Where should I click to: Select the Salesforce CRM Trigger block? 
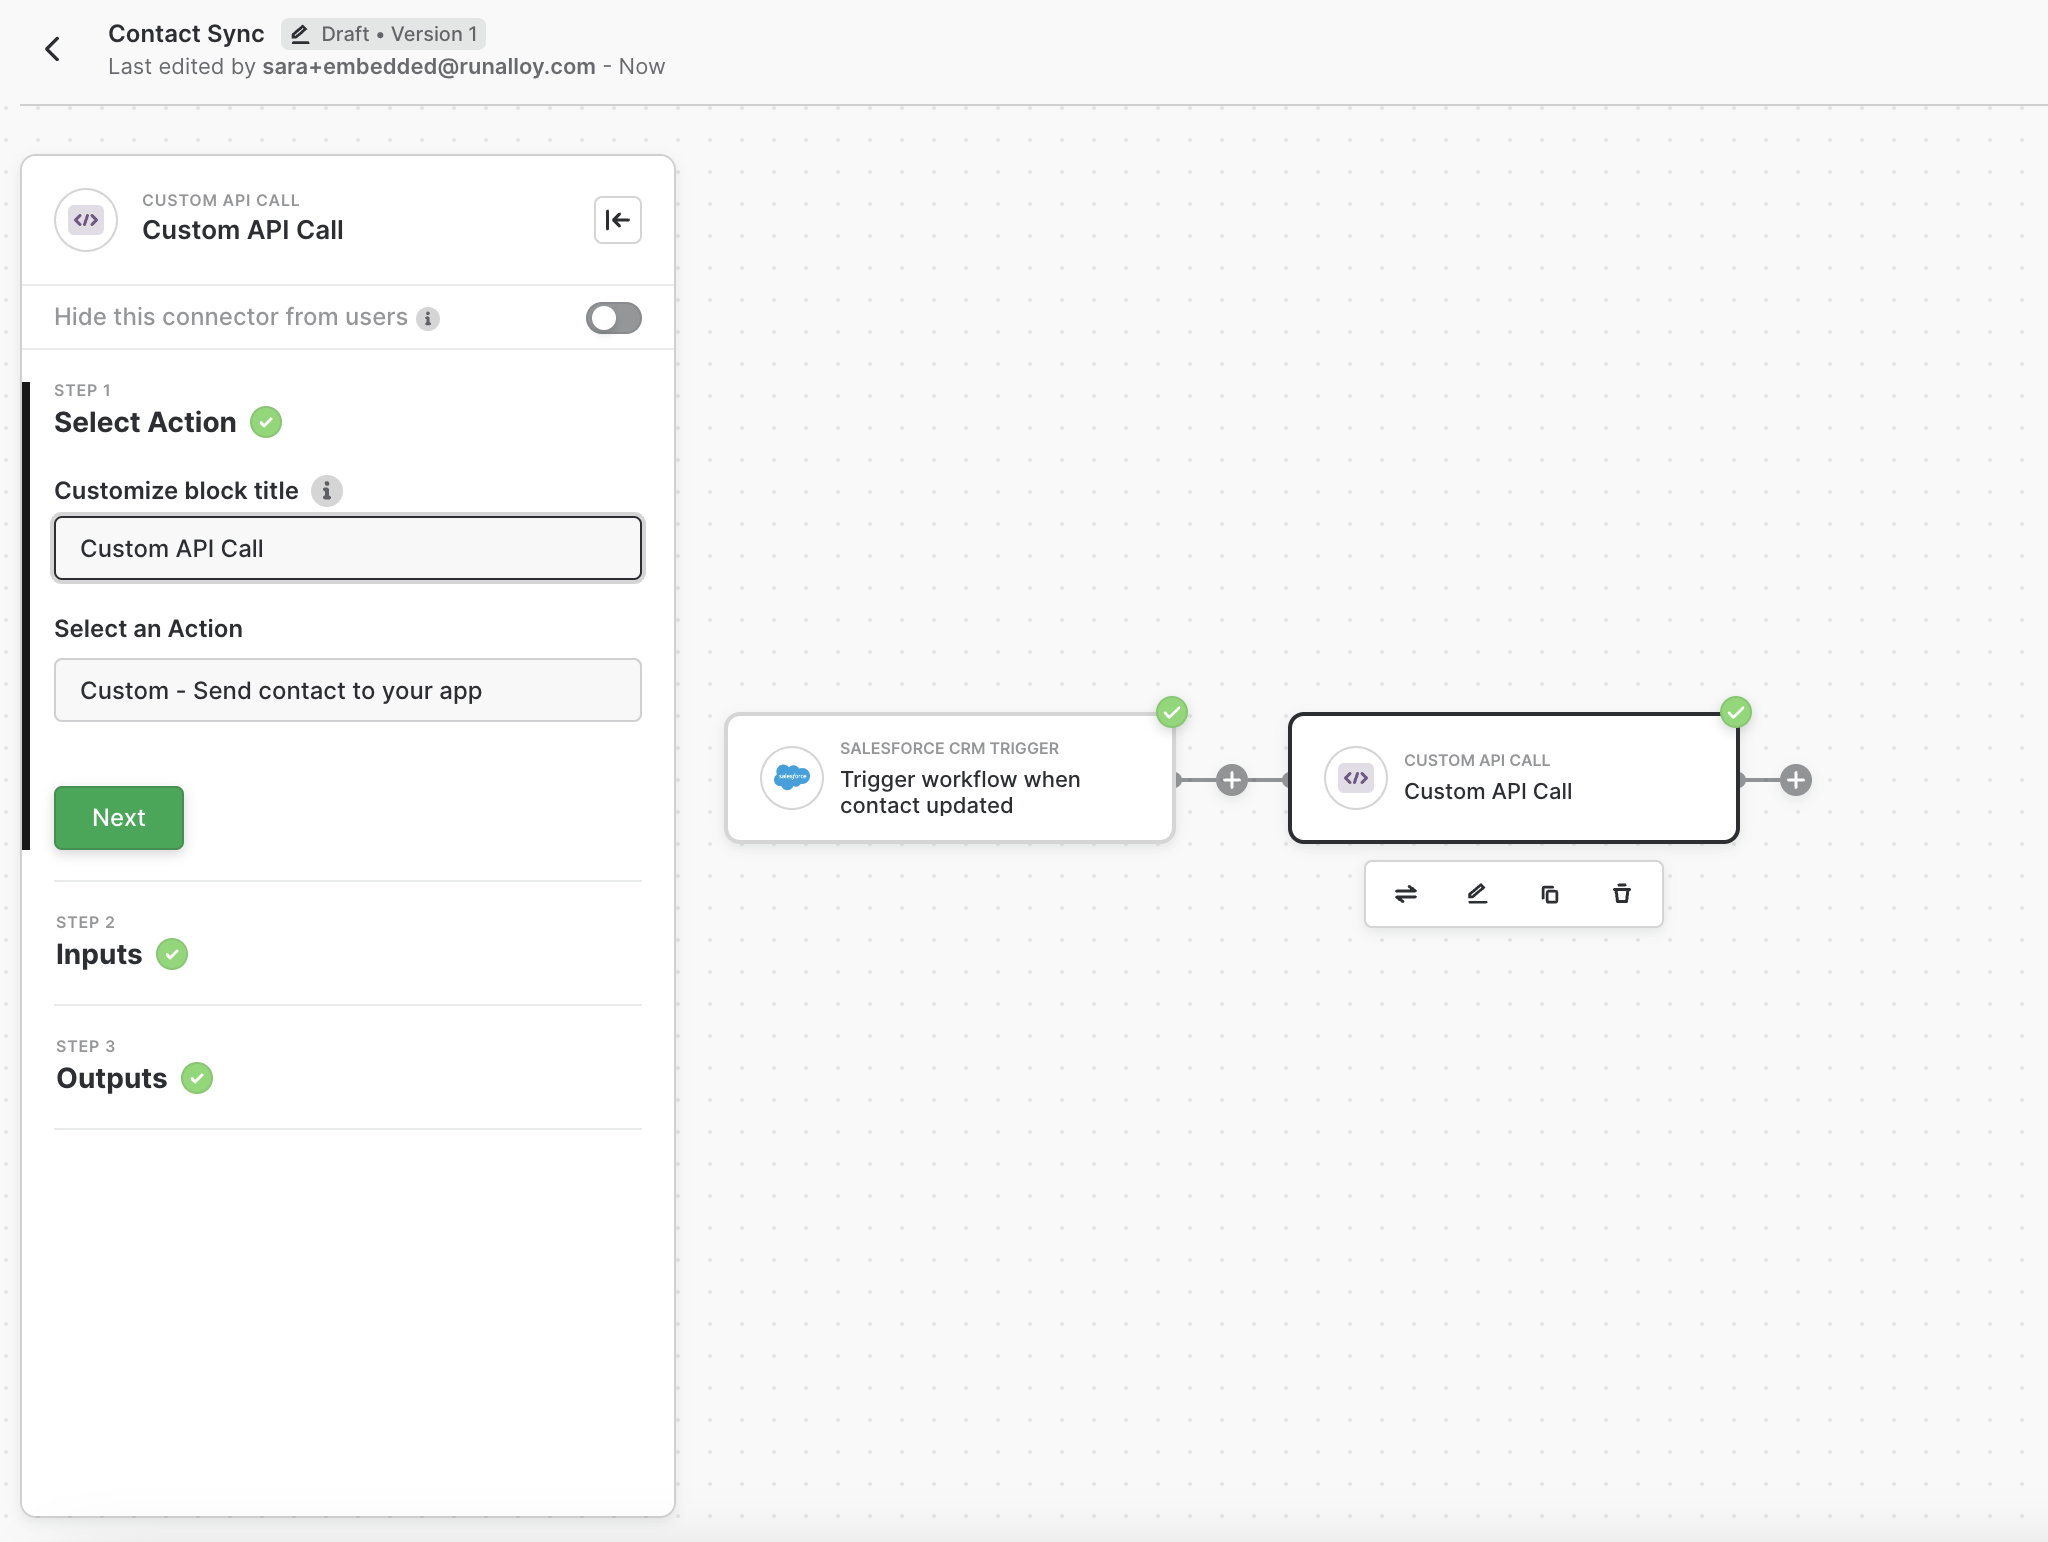[949, 779]
